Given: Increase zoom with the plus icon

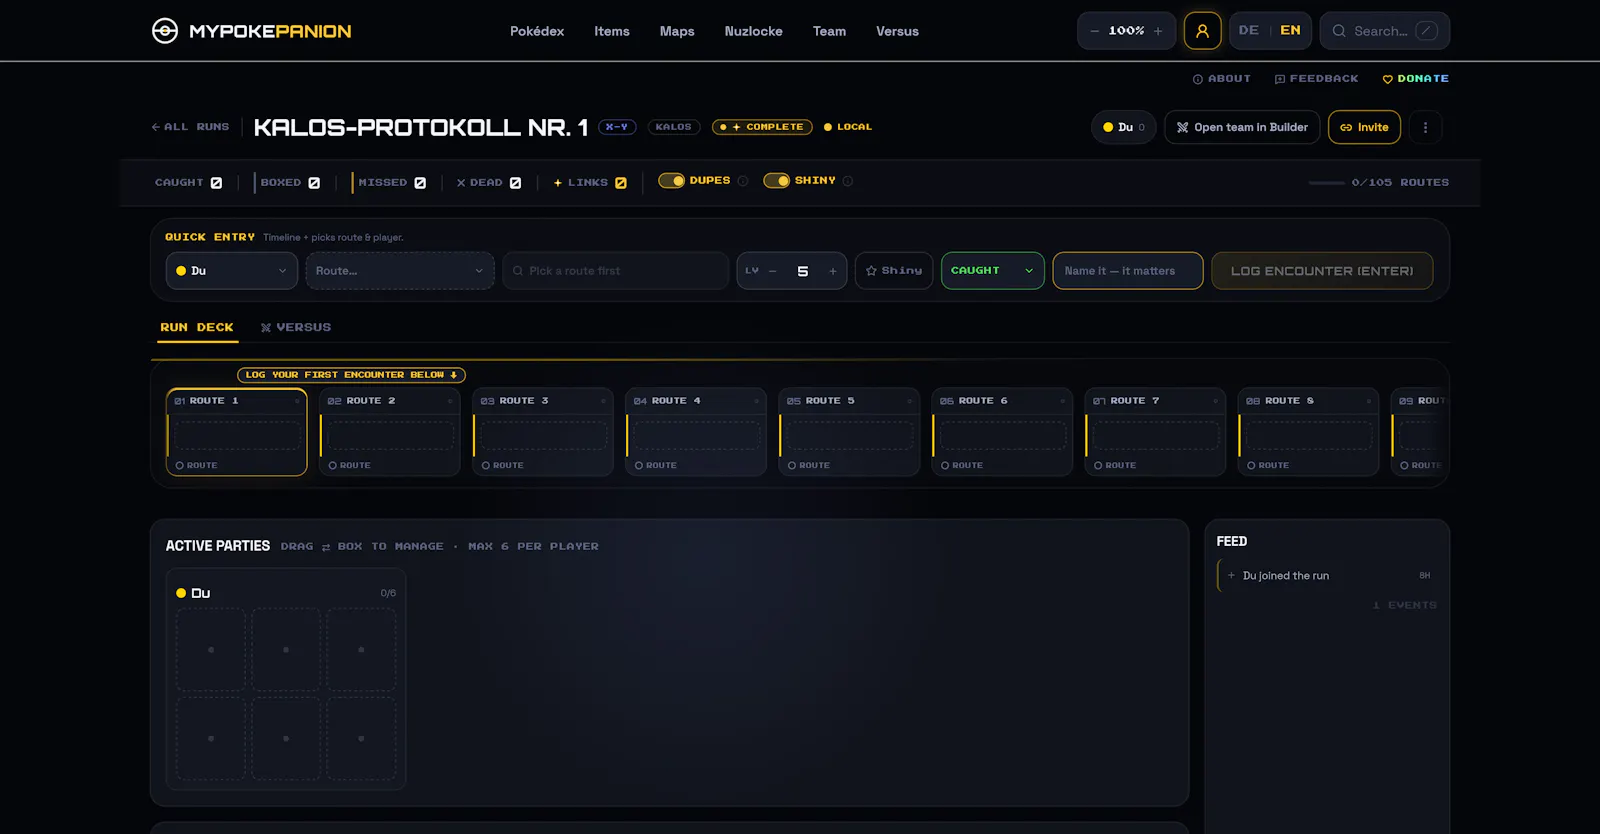Looking at the screenshot, I should [x=1158, y=31].
